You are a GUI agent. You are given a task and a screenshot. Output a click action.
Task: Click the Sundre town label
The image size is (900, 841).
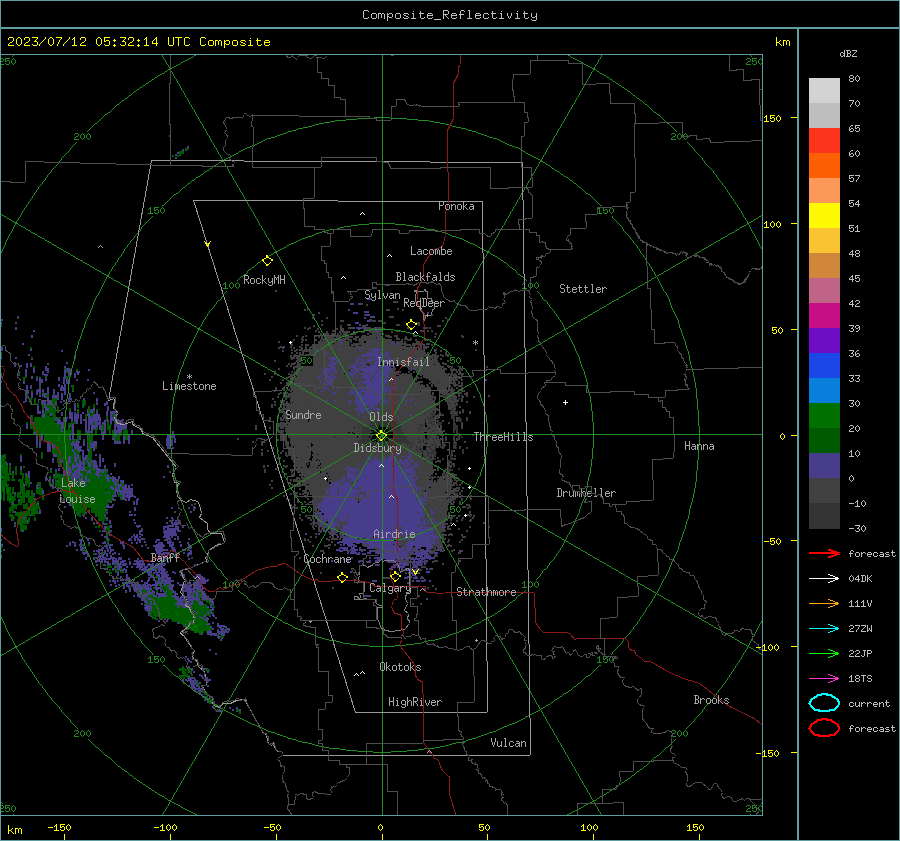(x=304, y=414)
